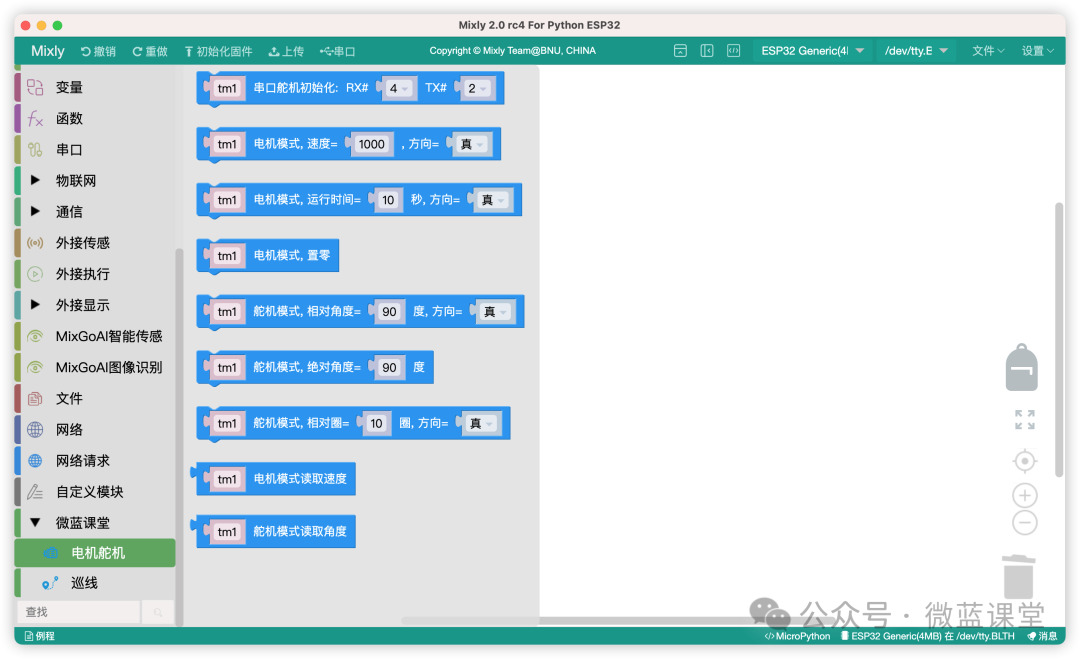1080x659 pixels.
Task: Open RX# pin dropdown showing 4
Action: pos(399,88)
